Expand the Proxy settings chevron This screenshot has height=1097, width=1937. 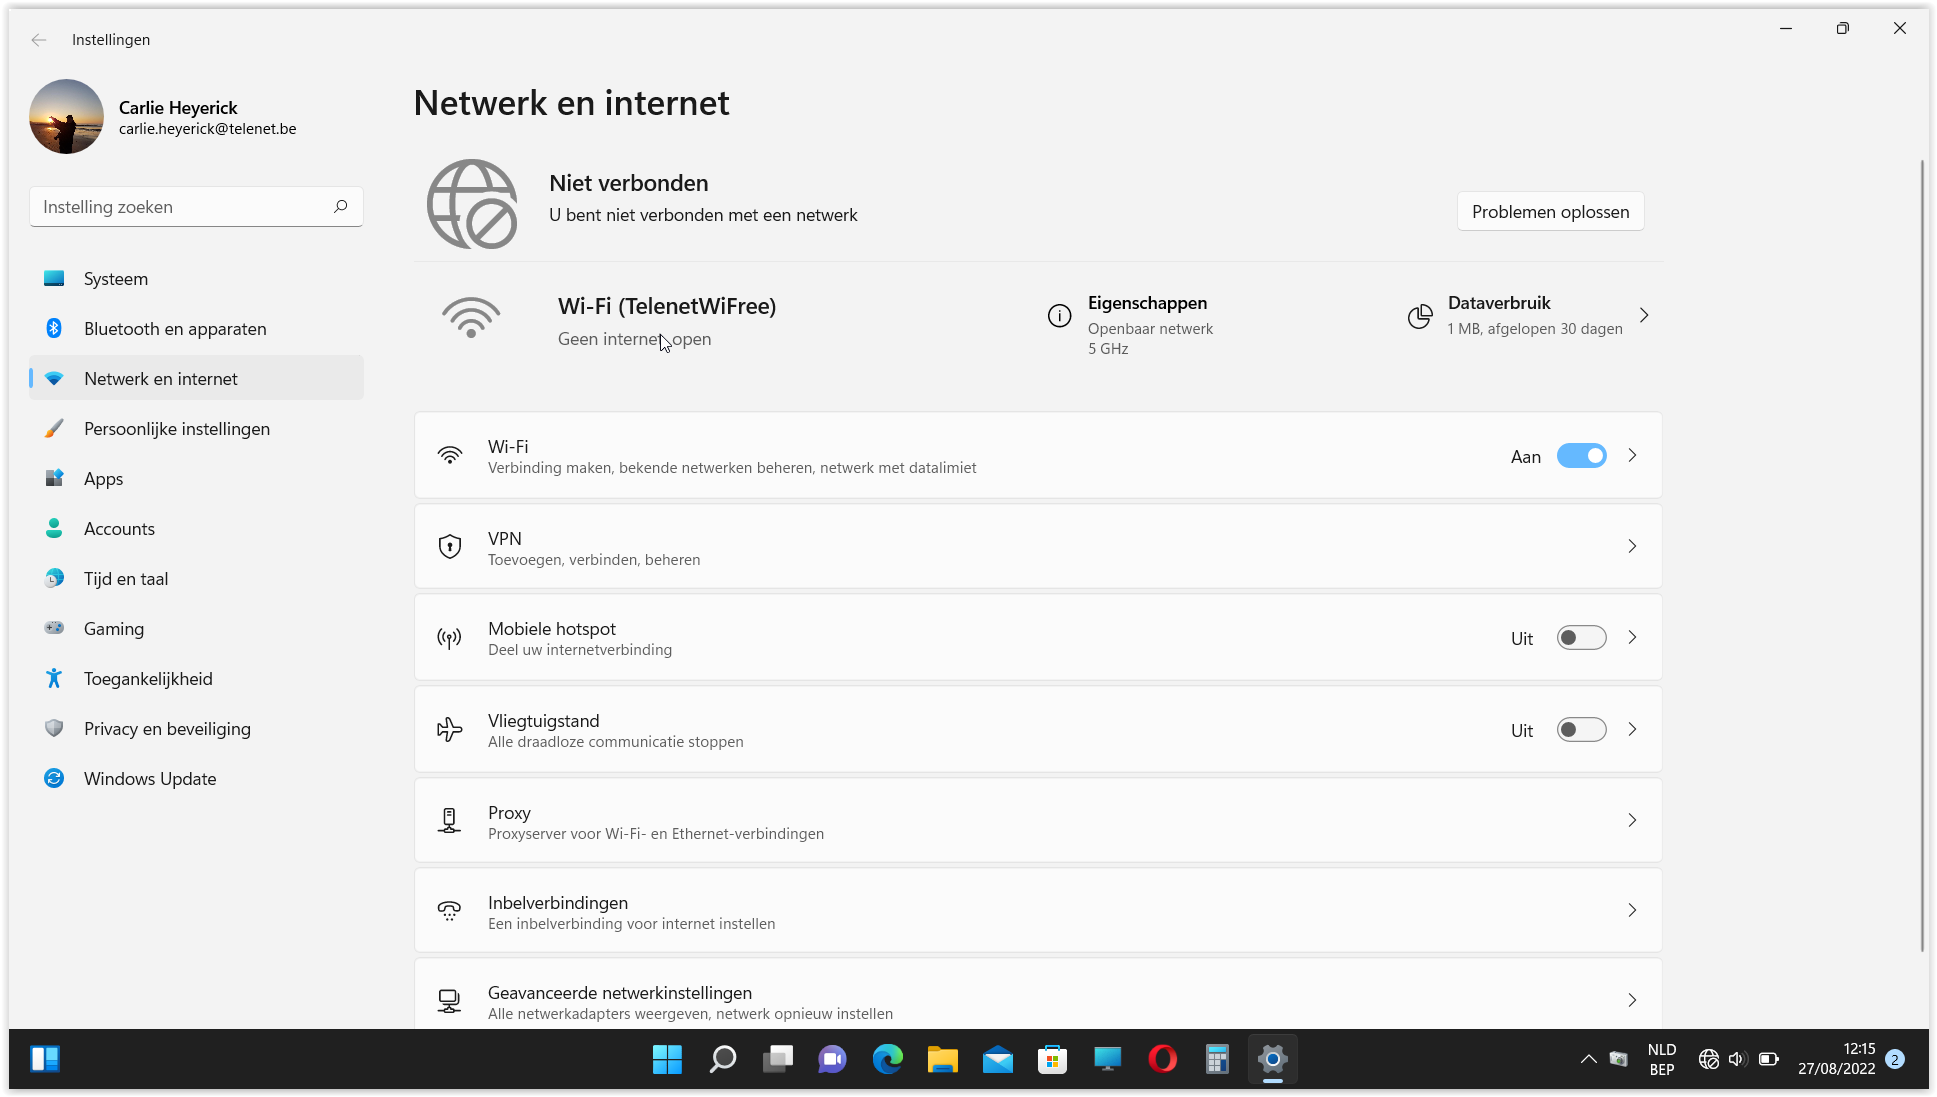1632,820
